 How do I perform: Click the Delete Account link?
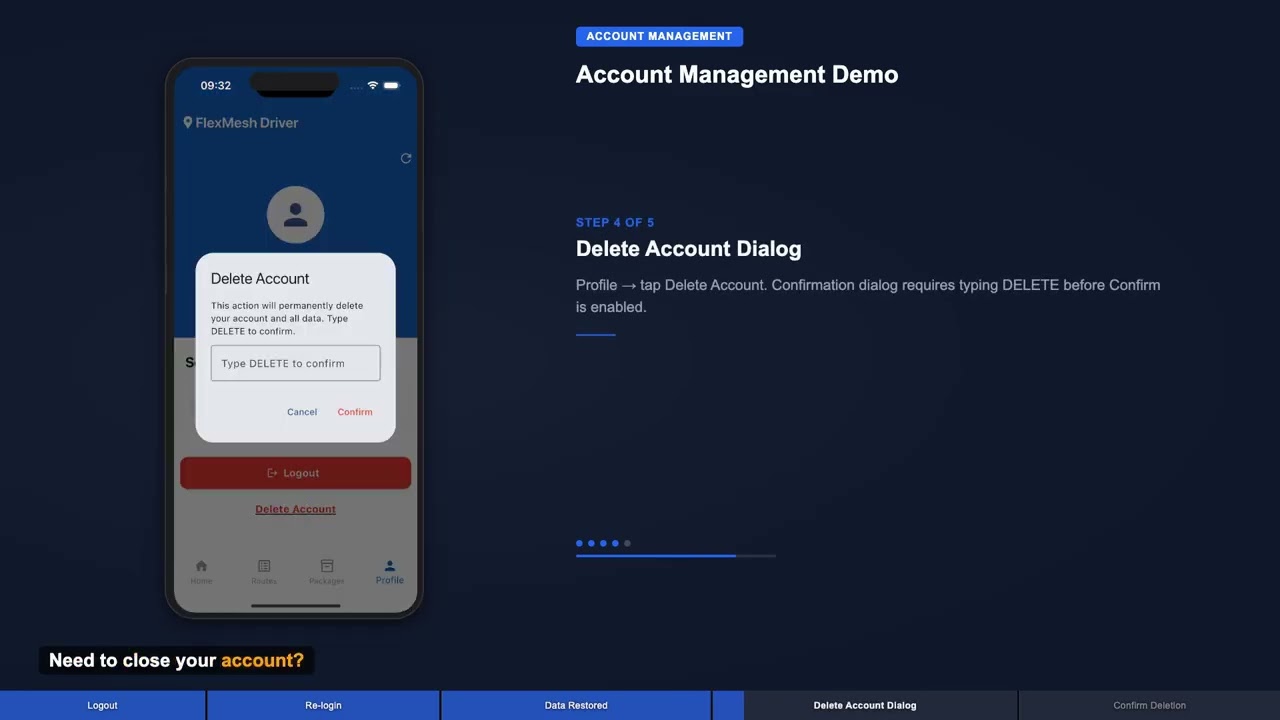(295, 509)
